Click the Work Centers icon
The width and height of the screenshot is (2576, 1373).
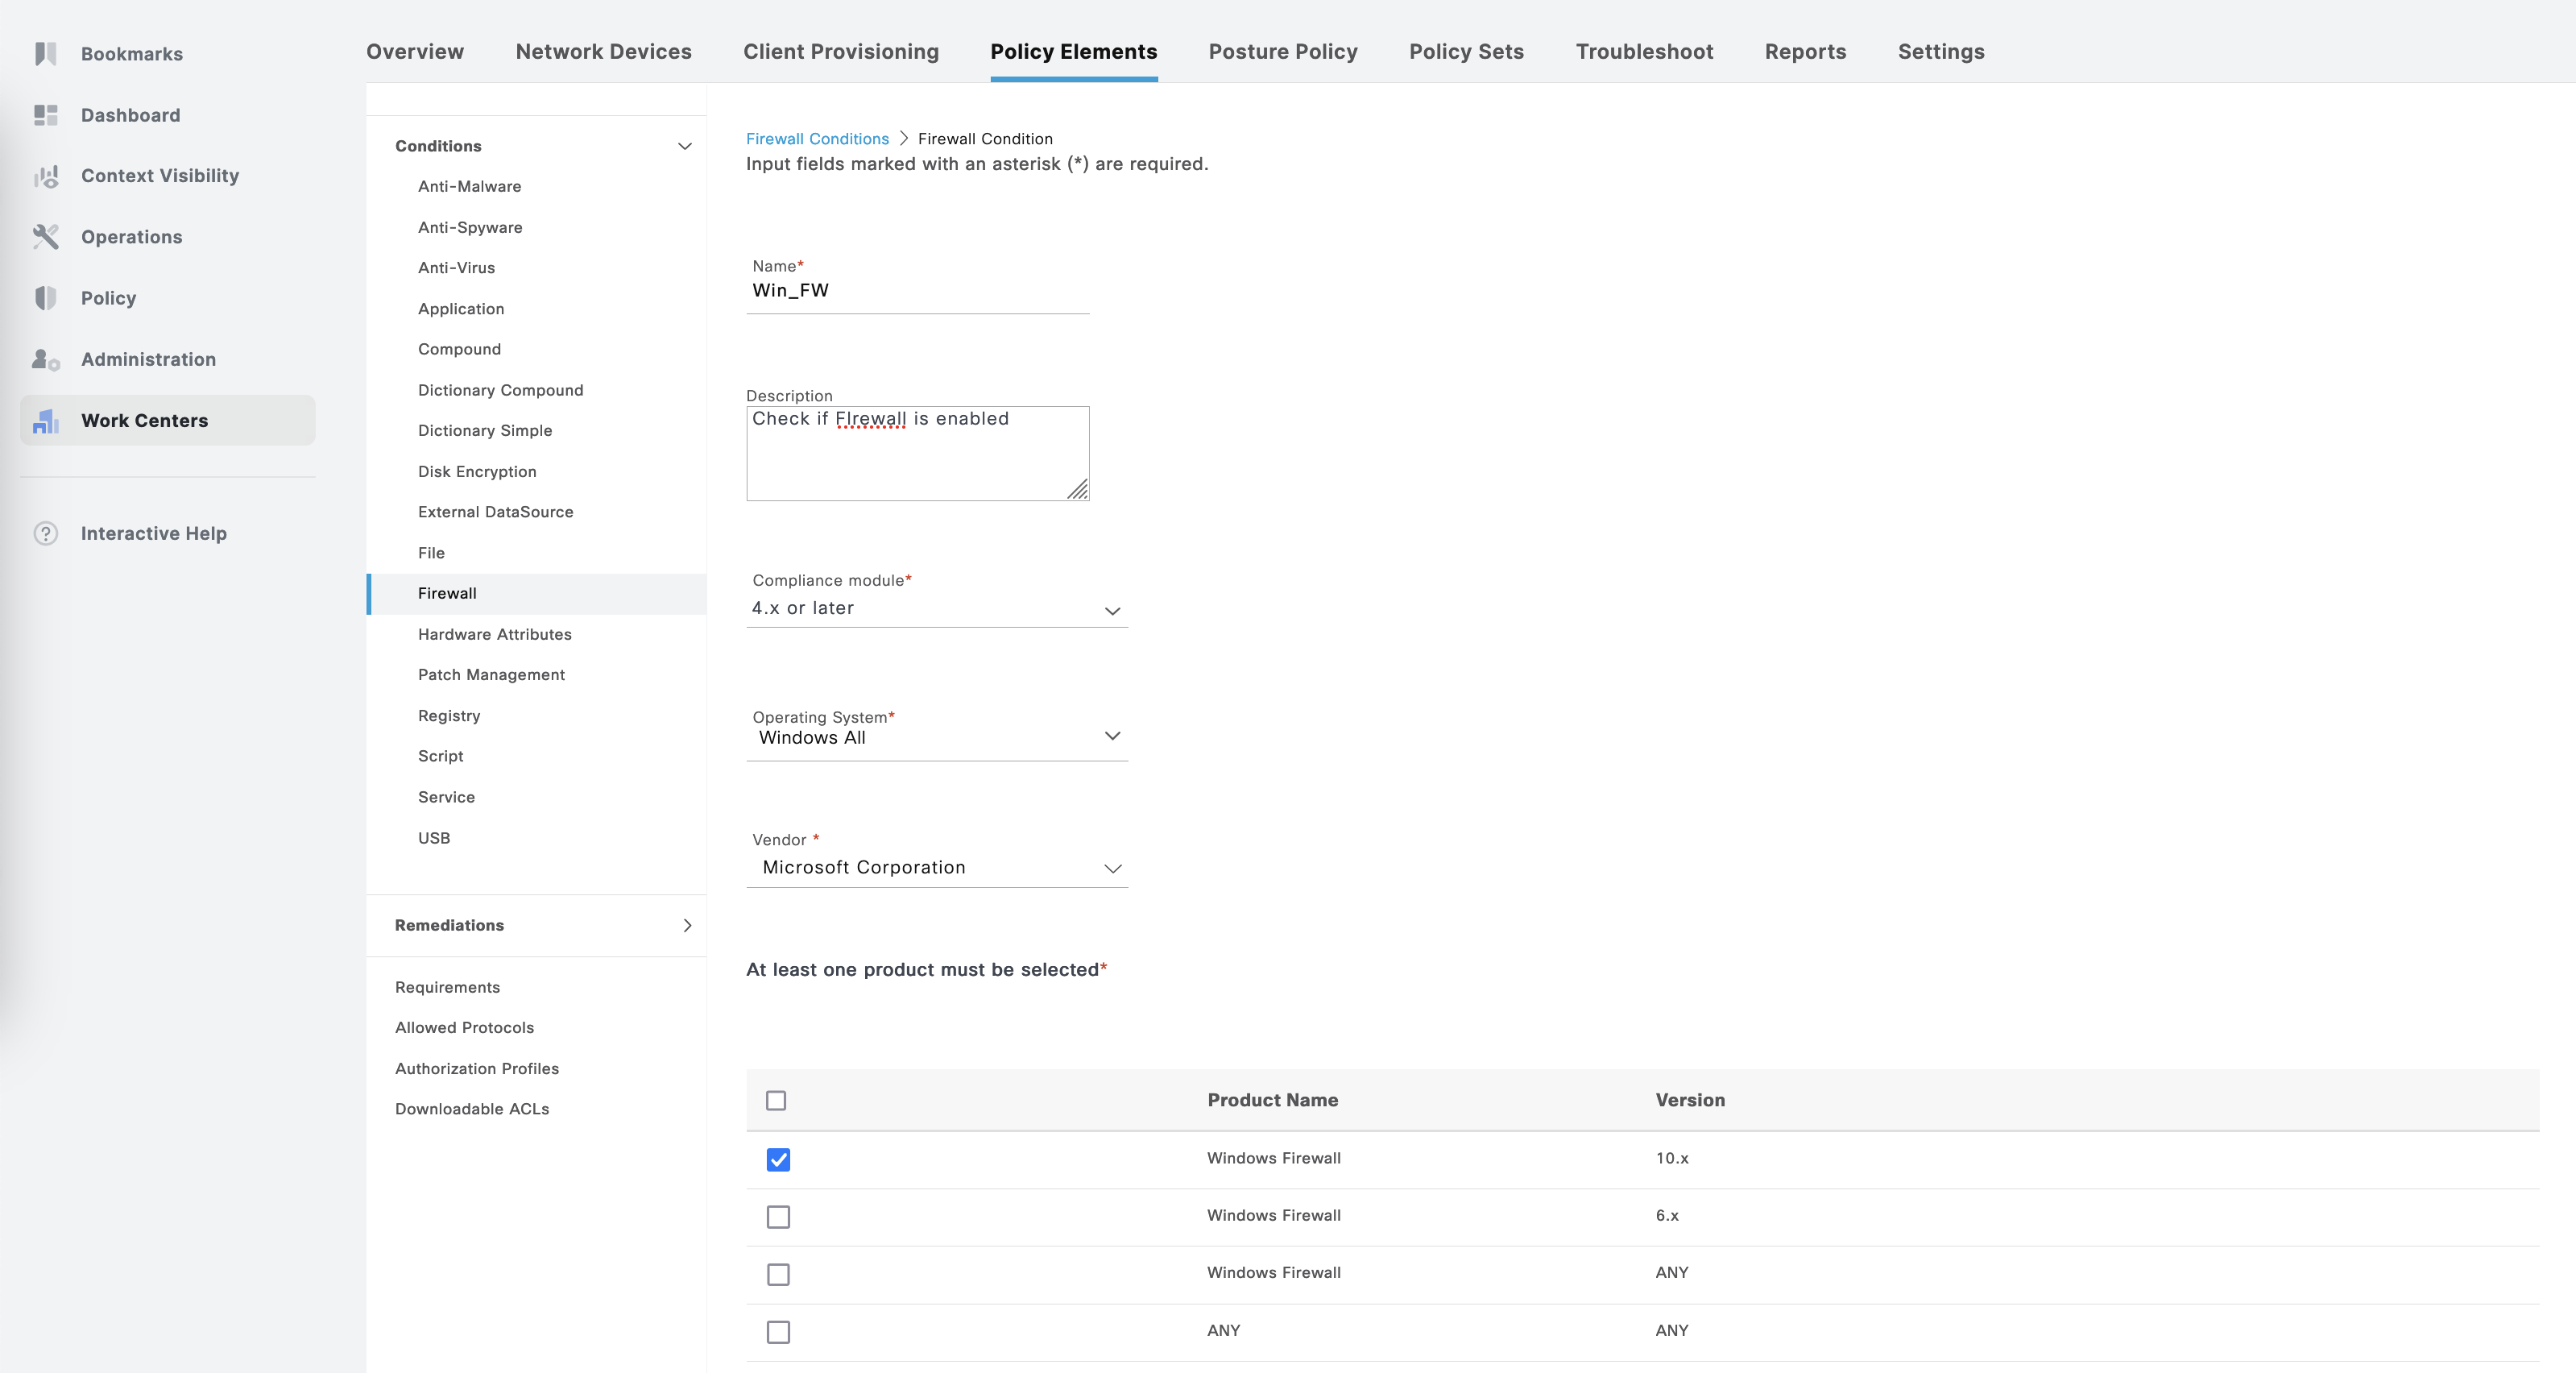45,421
